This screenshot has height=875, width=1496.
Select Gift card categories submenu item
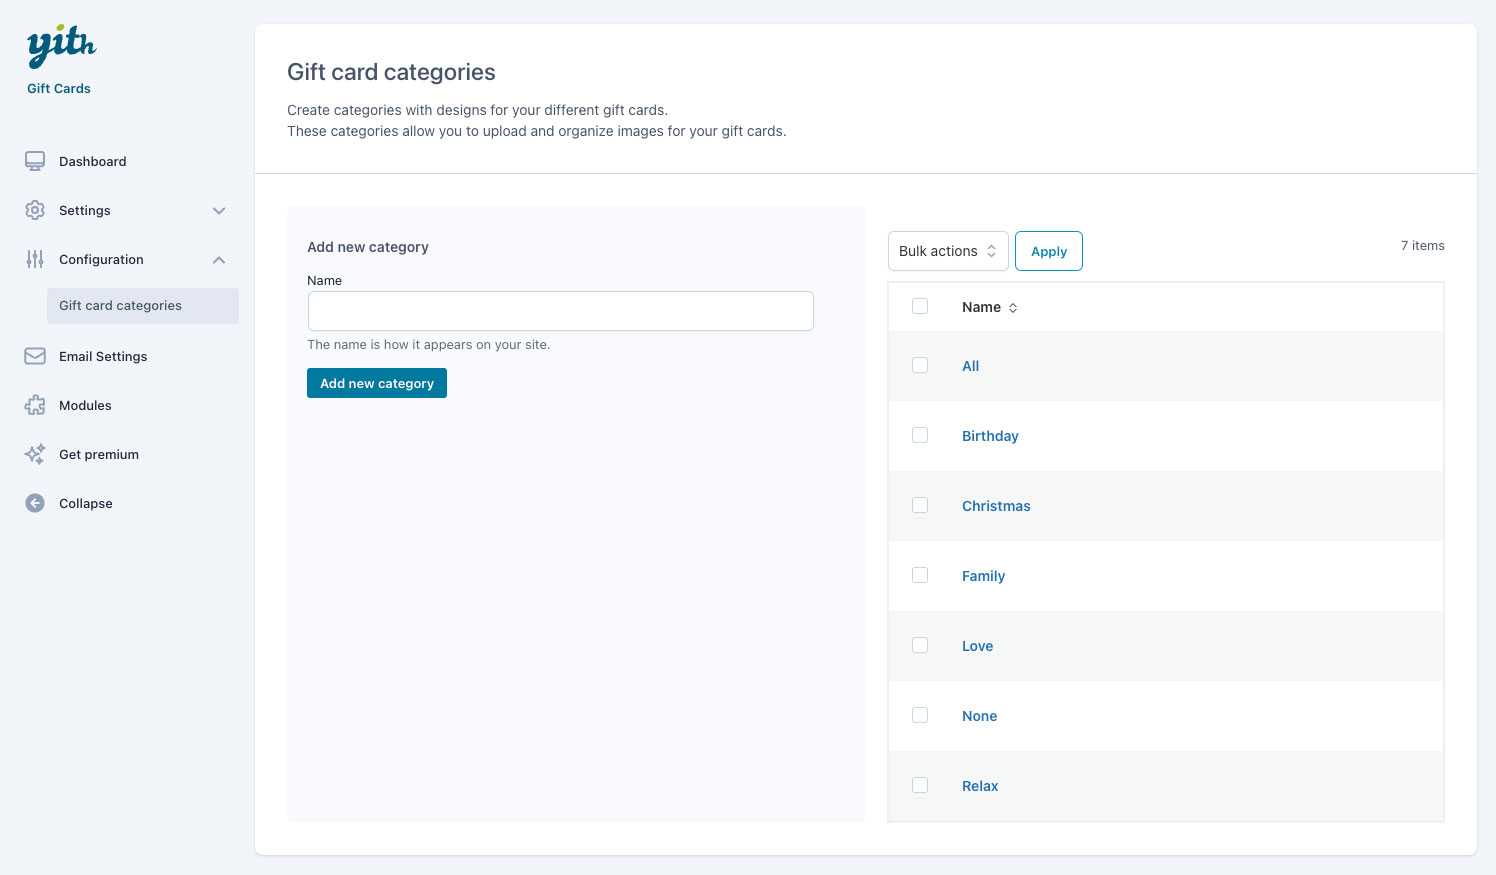click(x=143, y=306)
